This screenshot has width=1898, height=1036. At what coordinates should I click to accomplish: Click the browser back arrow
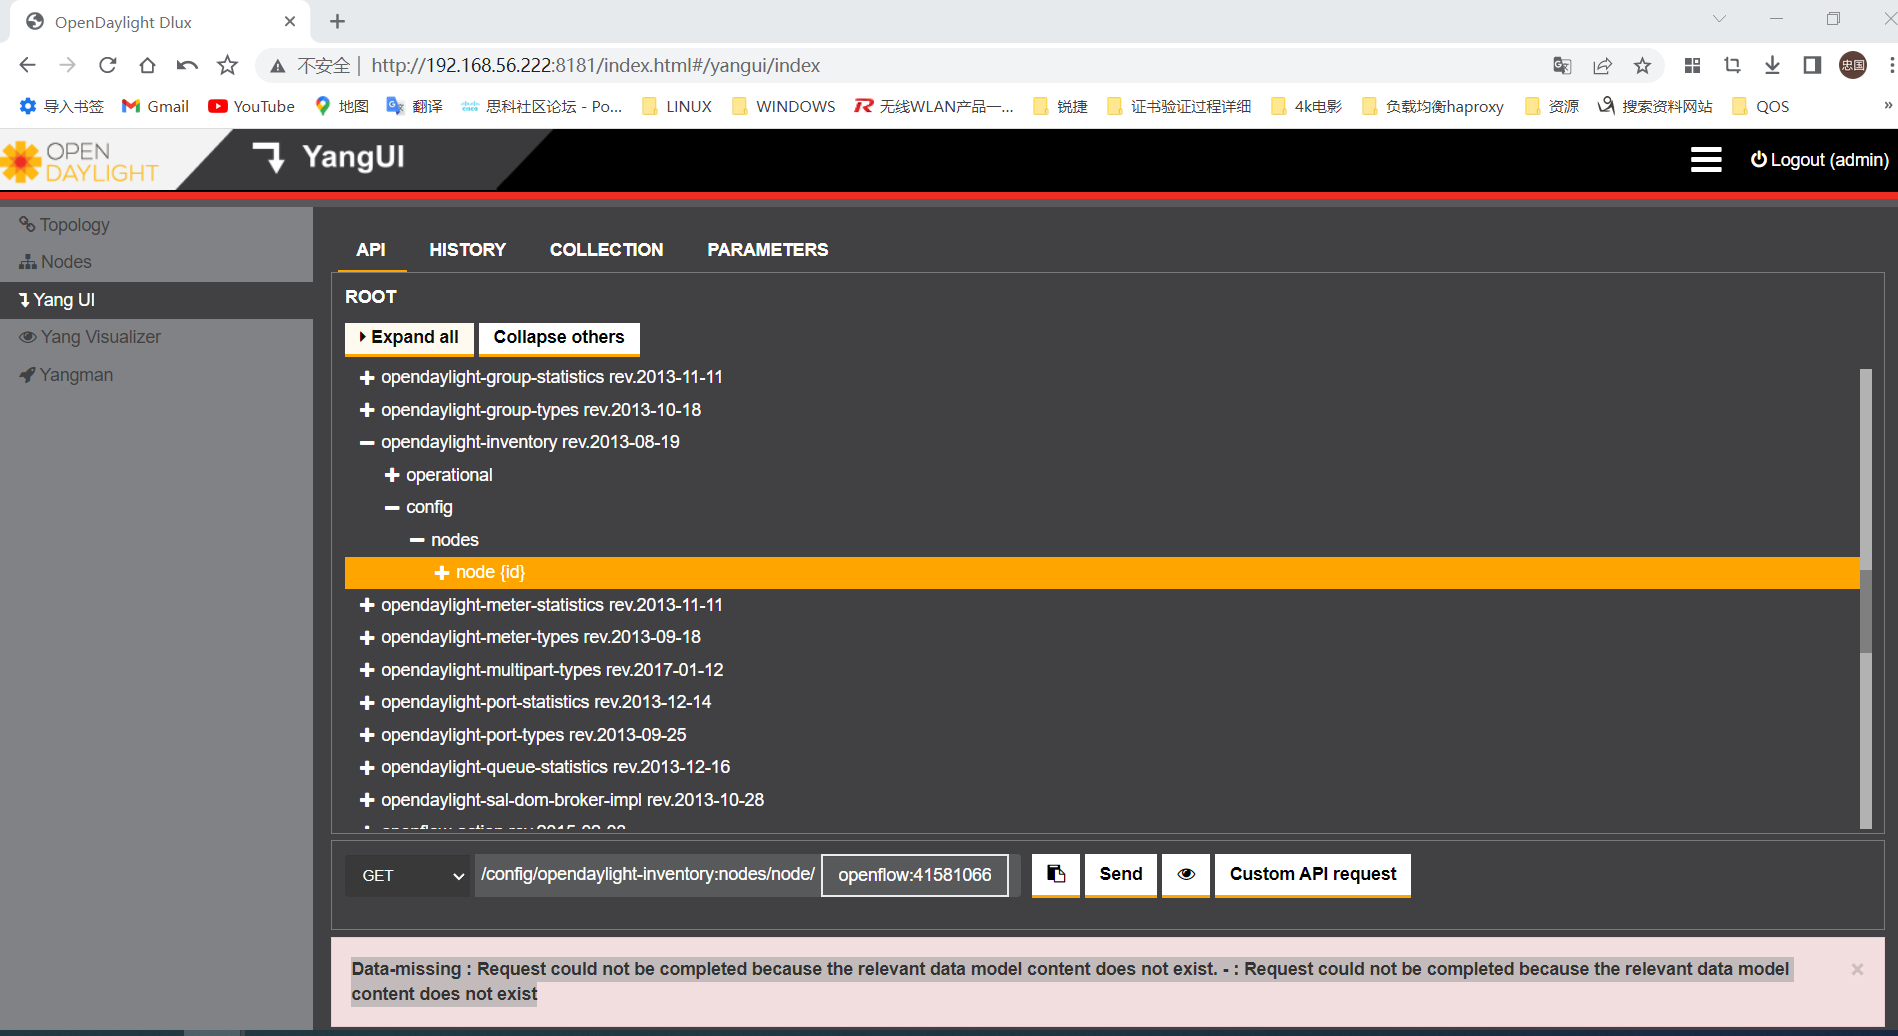click(27, 65)
